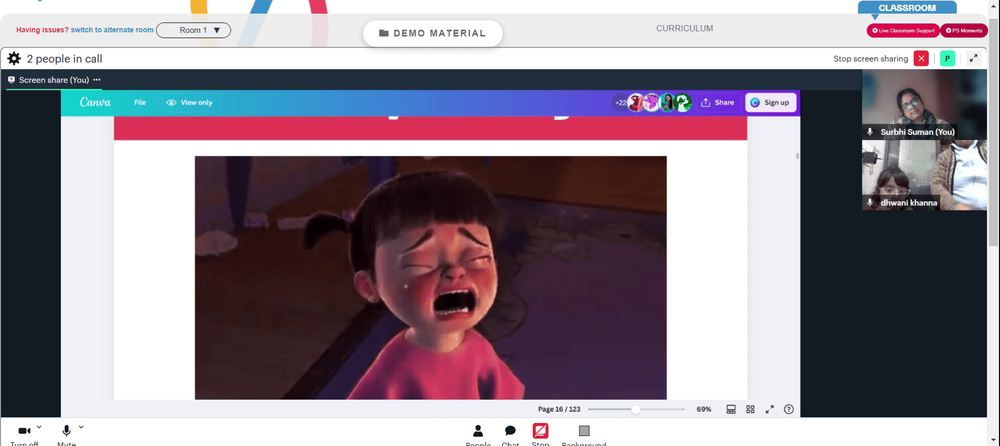This screenshot has width=1000, height=446.
Task: Click the Canva Share button
Action: click(x=717, y=102)
